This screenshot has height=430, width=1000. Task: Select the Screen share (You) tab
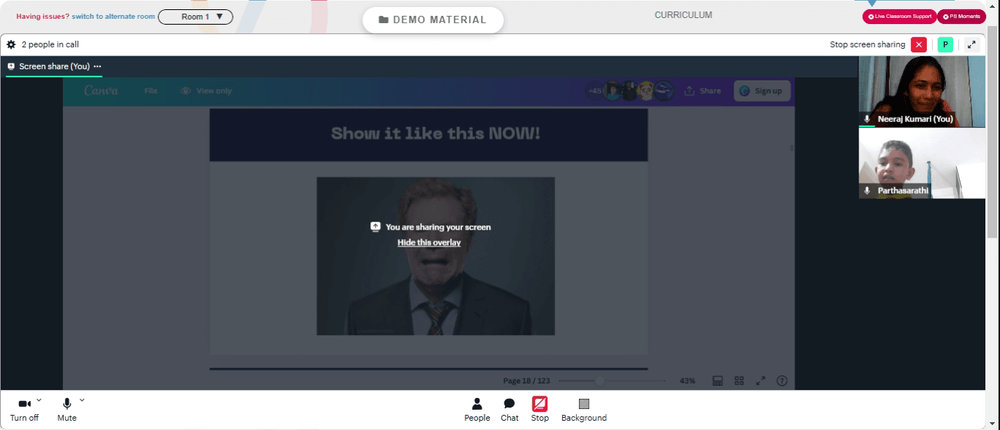tap(54, 66)
